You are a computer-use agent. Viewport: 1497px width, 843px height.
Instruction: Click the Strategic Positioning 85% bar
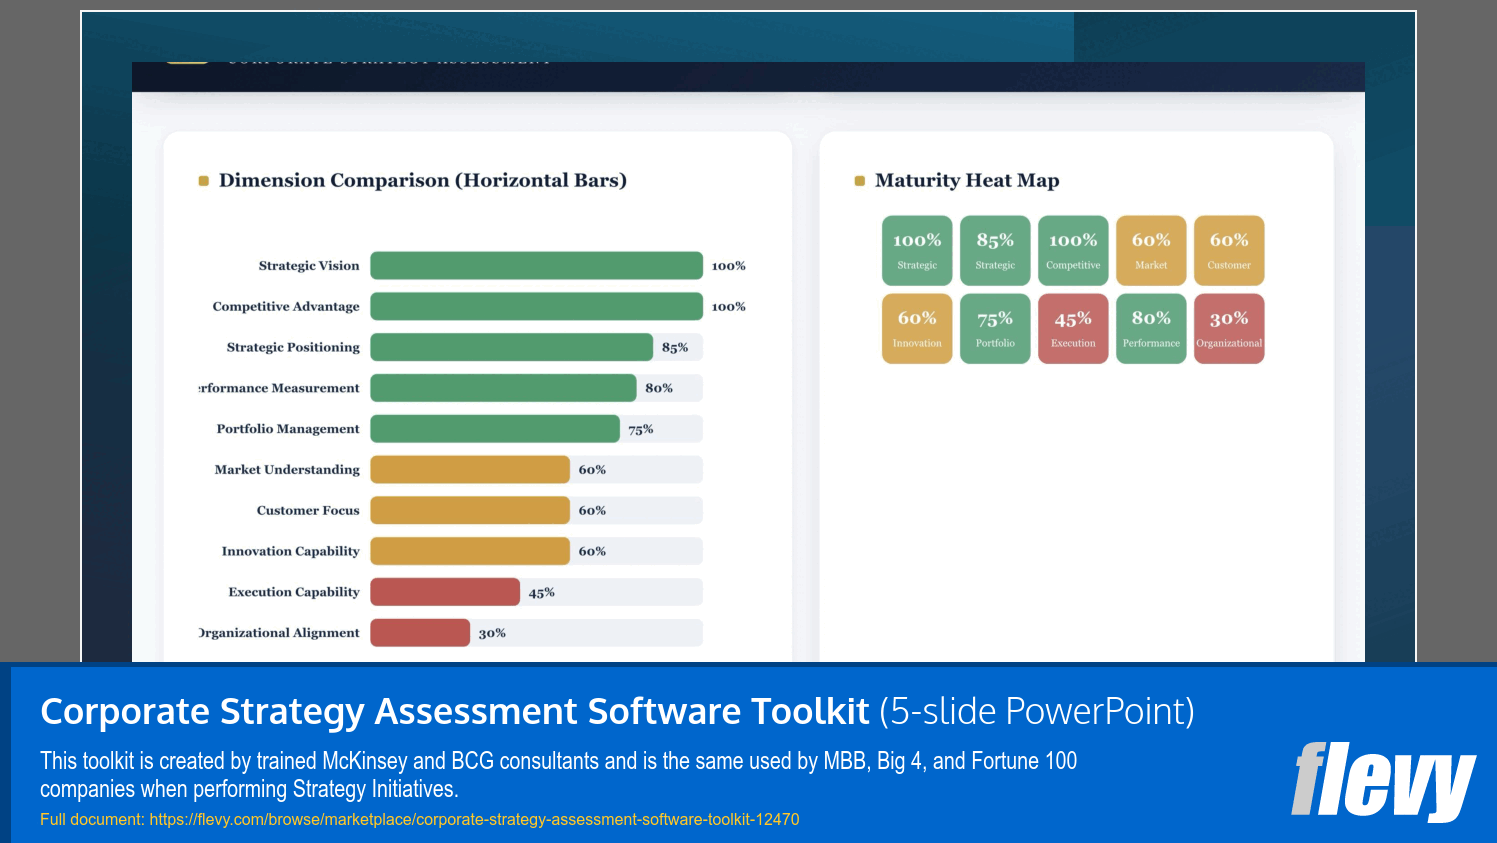(511, 347)
